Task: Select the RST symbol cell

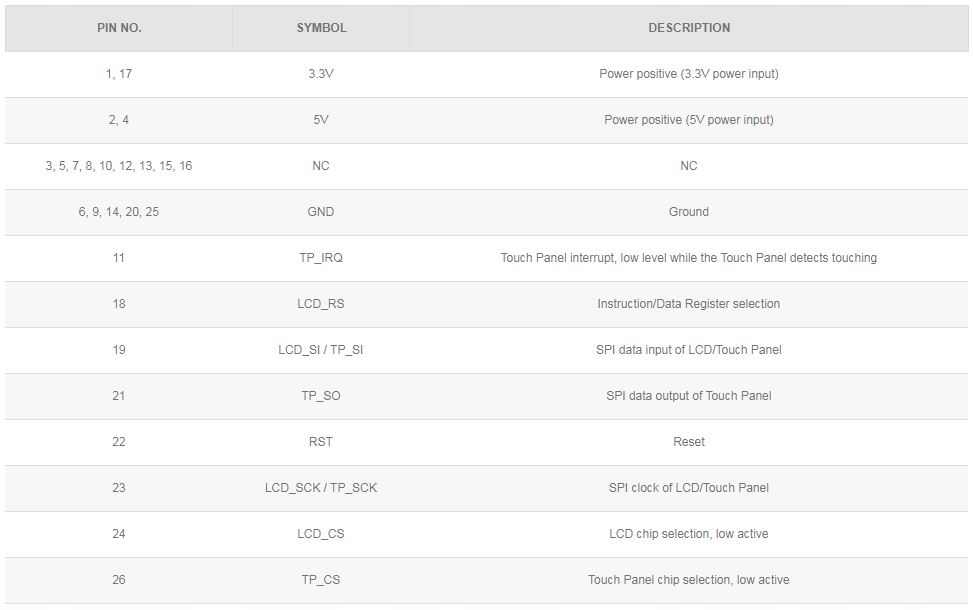Action: 321,442
